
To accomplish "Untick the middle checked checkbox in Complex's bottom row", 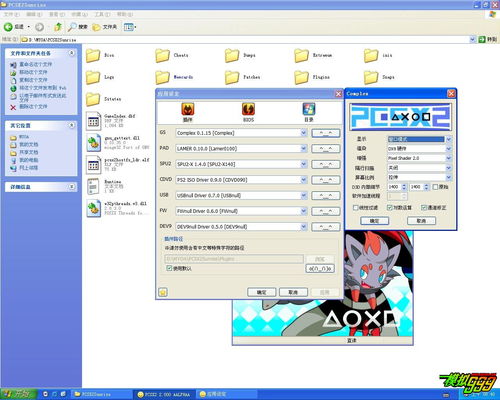I will [x=389, y=207].
